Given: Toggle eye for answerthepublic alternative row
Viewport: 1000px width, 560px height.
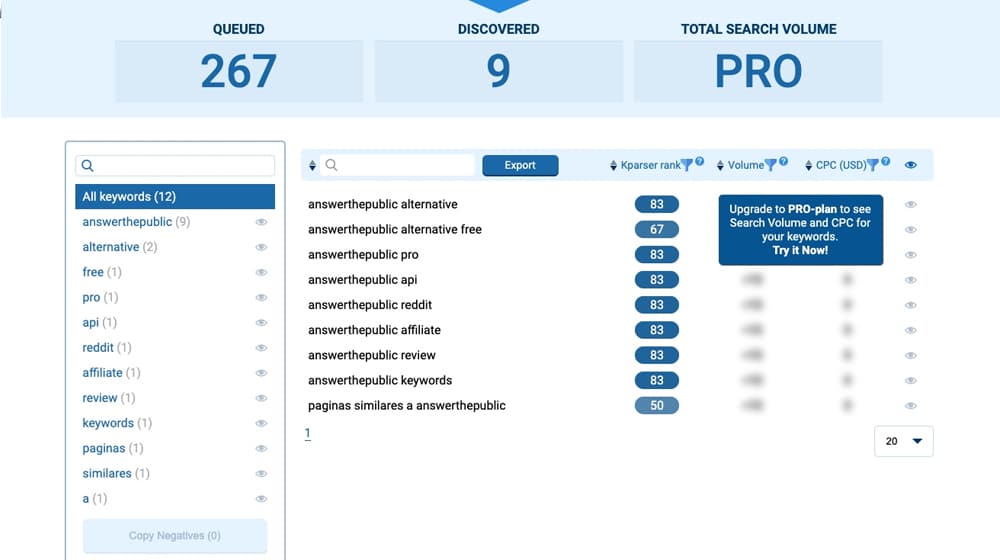Looking at the screenshot, I should (911, 205).
